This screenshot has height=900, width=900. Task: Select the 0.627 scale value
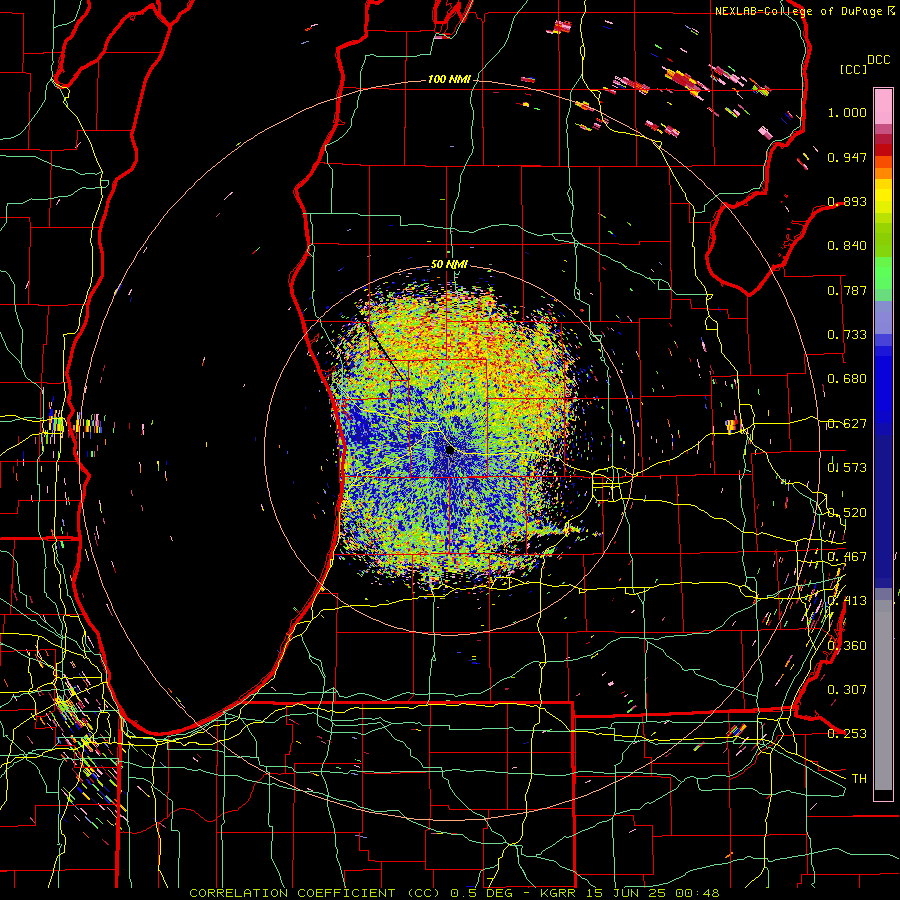(847, 424)
